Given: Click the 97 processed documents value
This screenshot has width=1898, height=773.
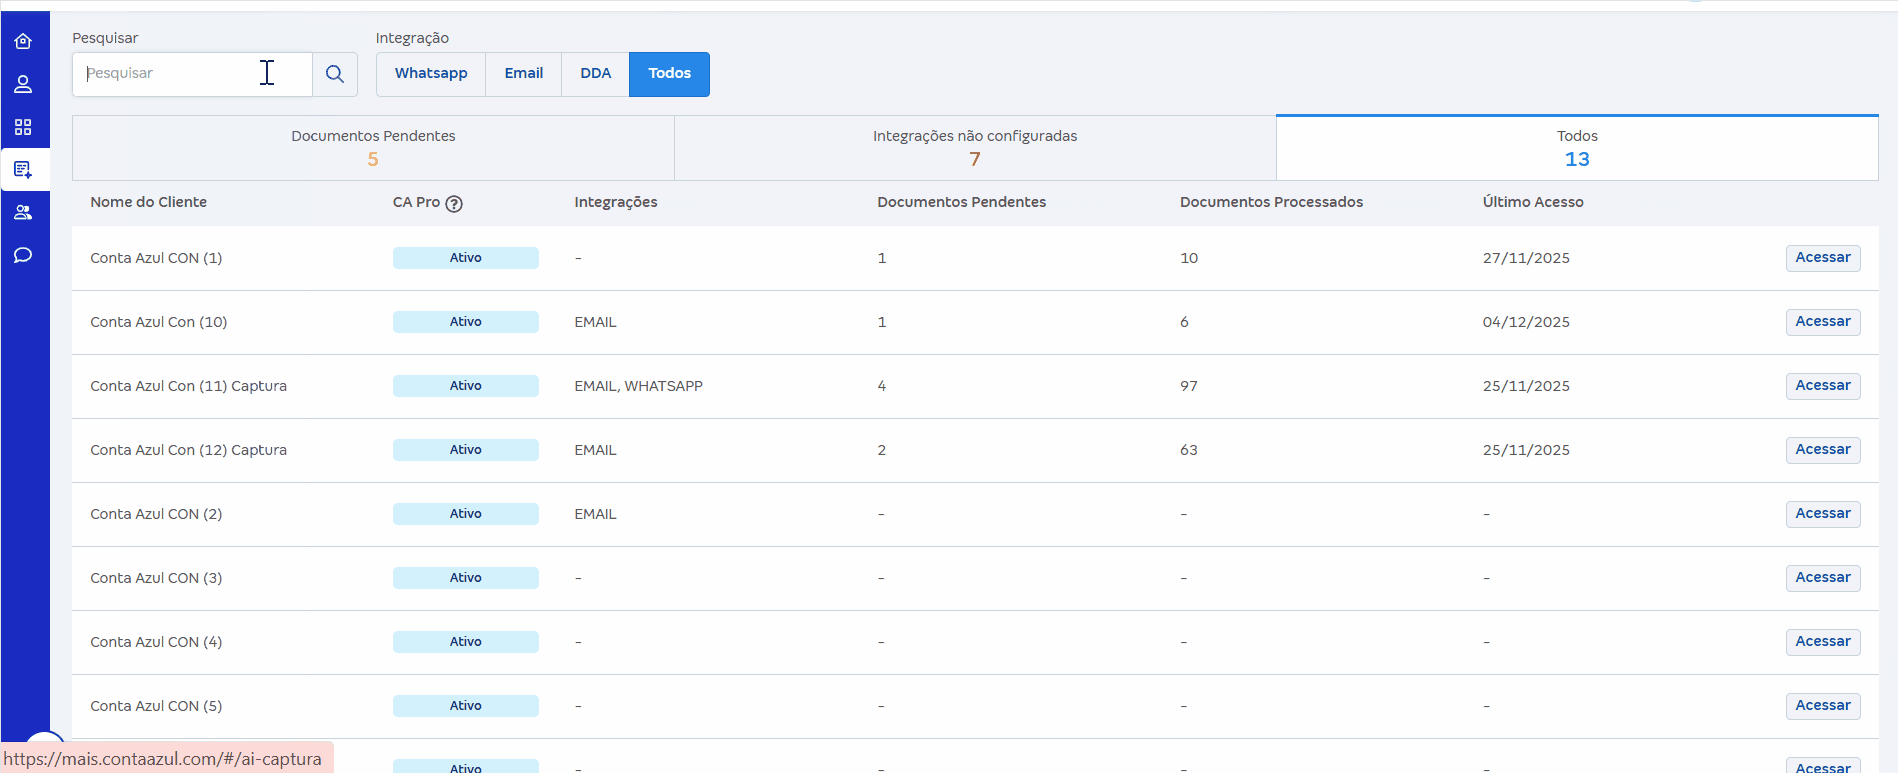Looking at the screenshot, I should 1189,386.
